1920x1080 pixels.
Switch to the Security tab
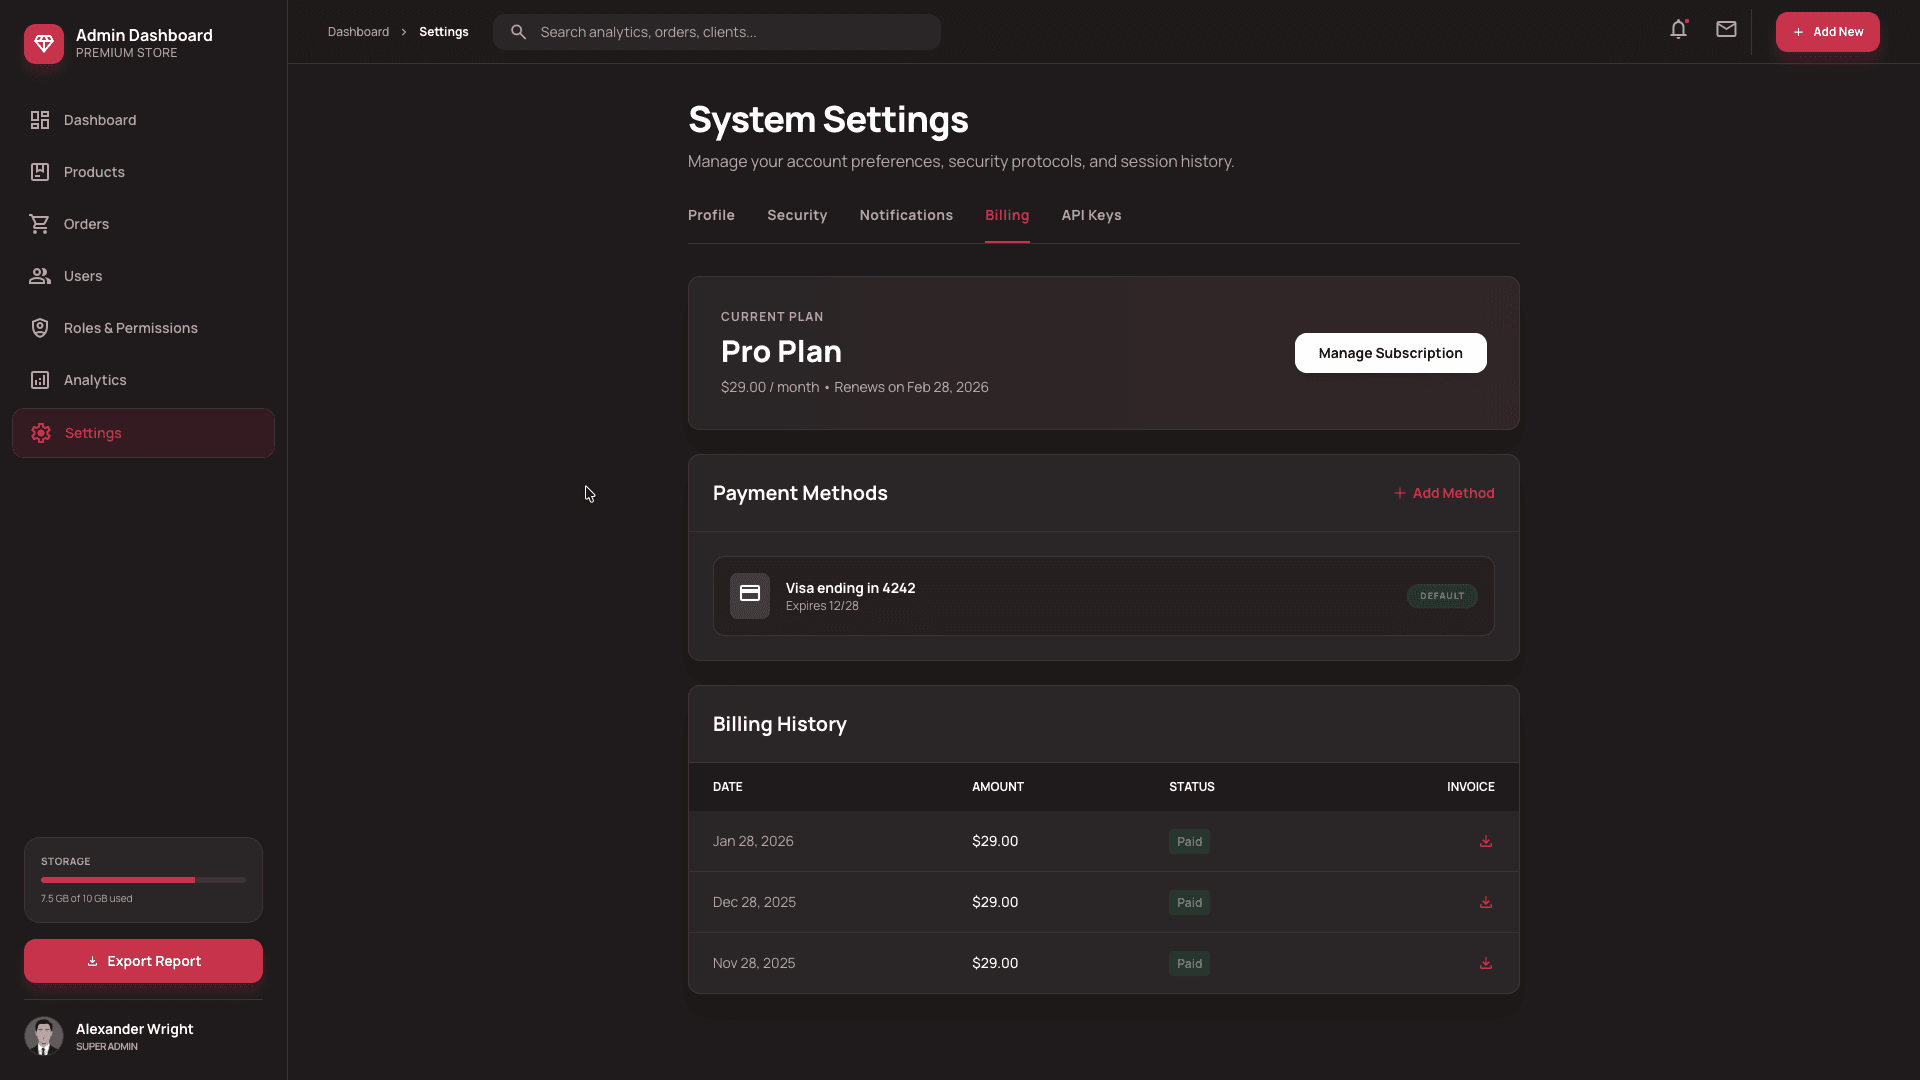tap(796, 215)
